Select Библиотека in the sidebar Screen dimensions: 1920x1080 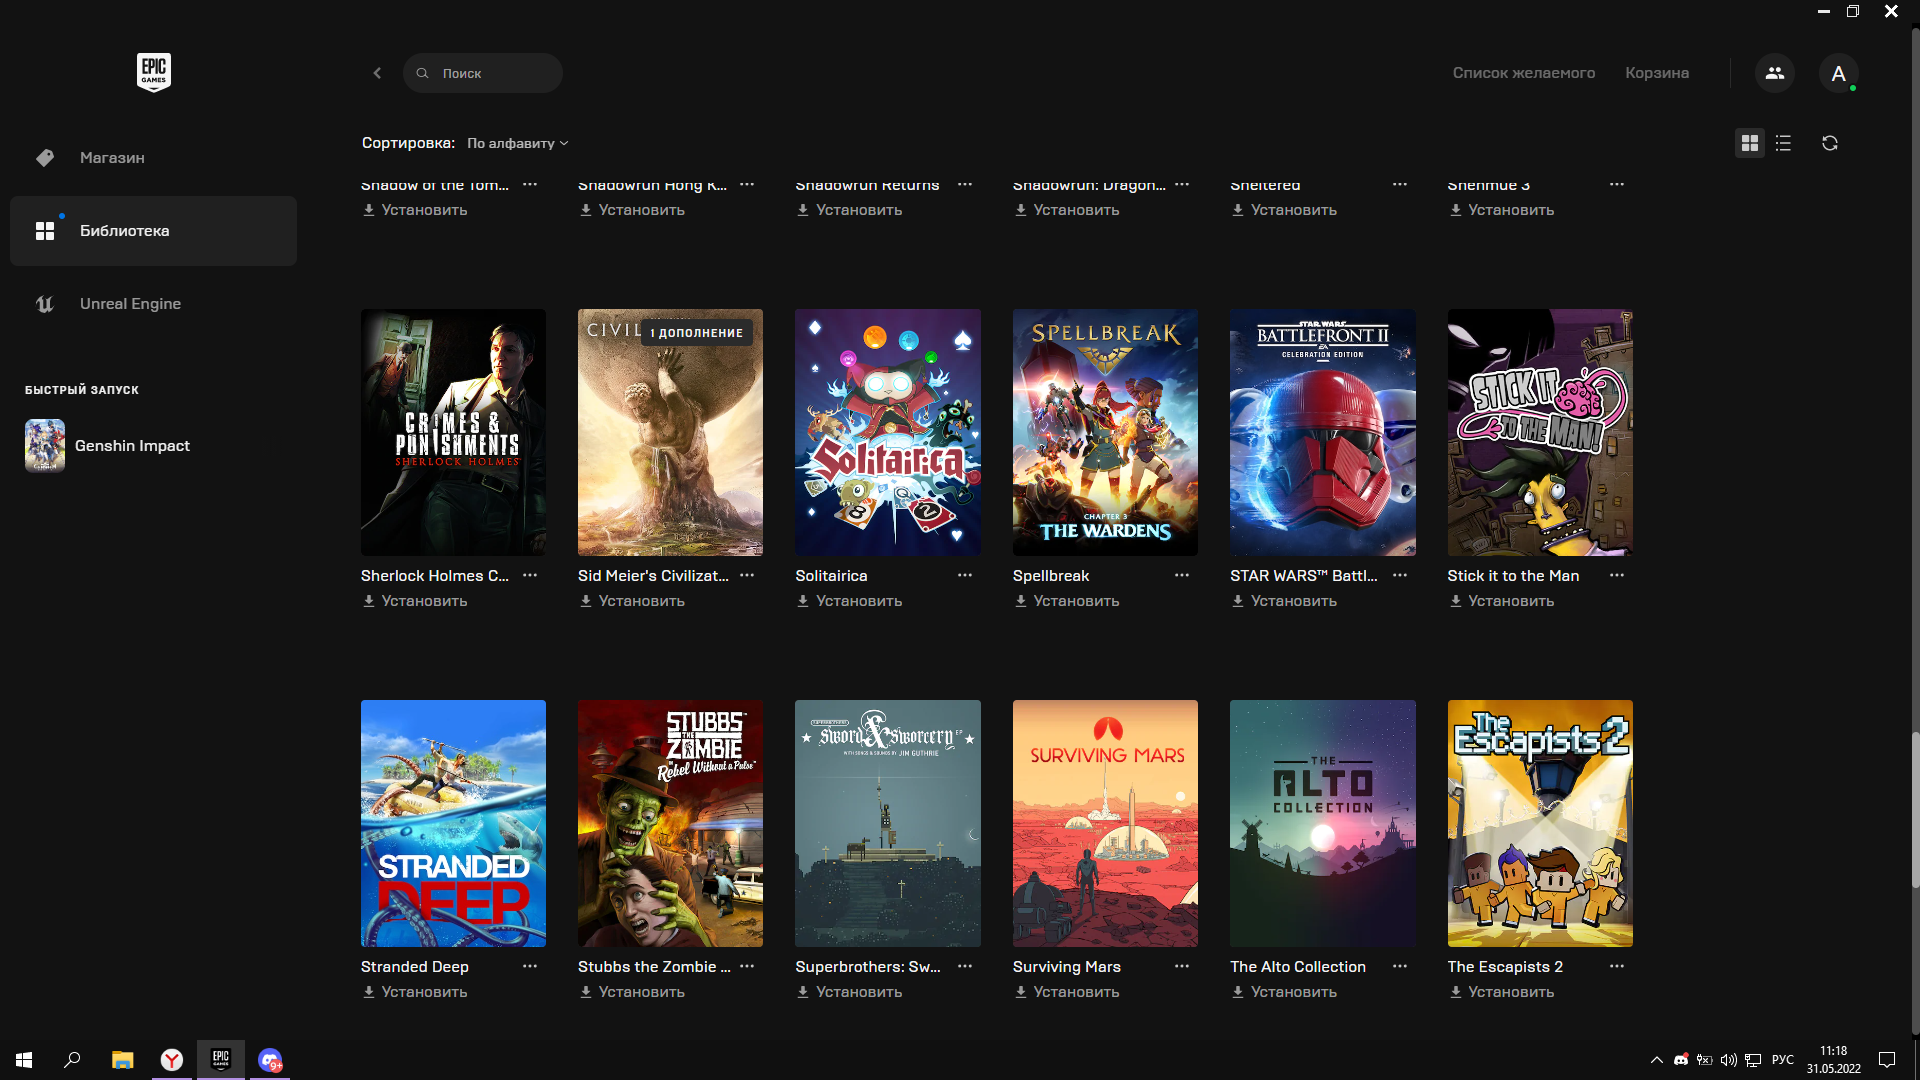pos(153,231)
